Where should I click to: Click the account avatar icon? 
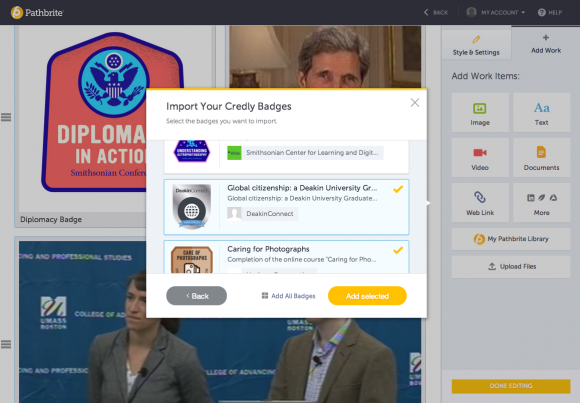pos(471,12)
